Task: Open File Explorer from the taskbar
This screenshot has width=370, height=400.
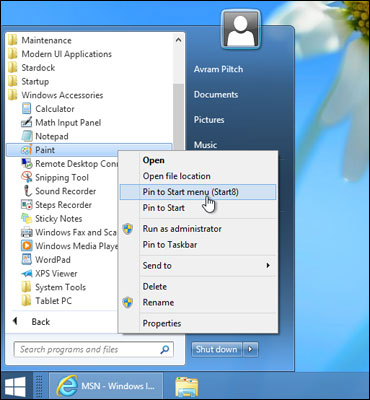Action: [187, 386]
